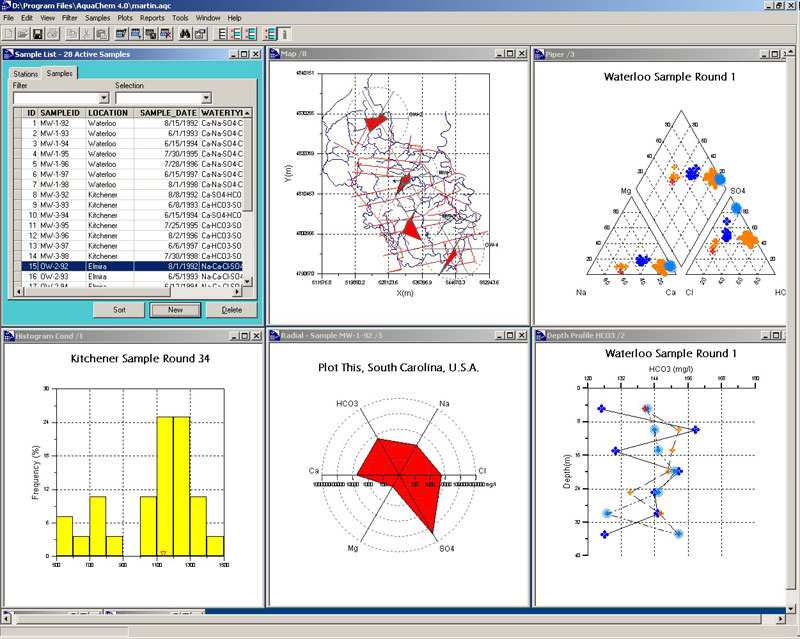Click the Radial window title icon
Image resolution: width=800 pixels, height=639 pixels.
[x=274, y=335]
